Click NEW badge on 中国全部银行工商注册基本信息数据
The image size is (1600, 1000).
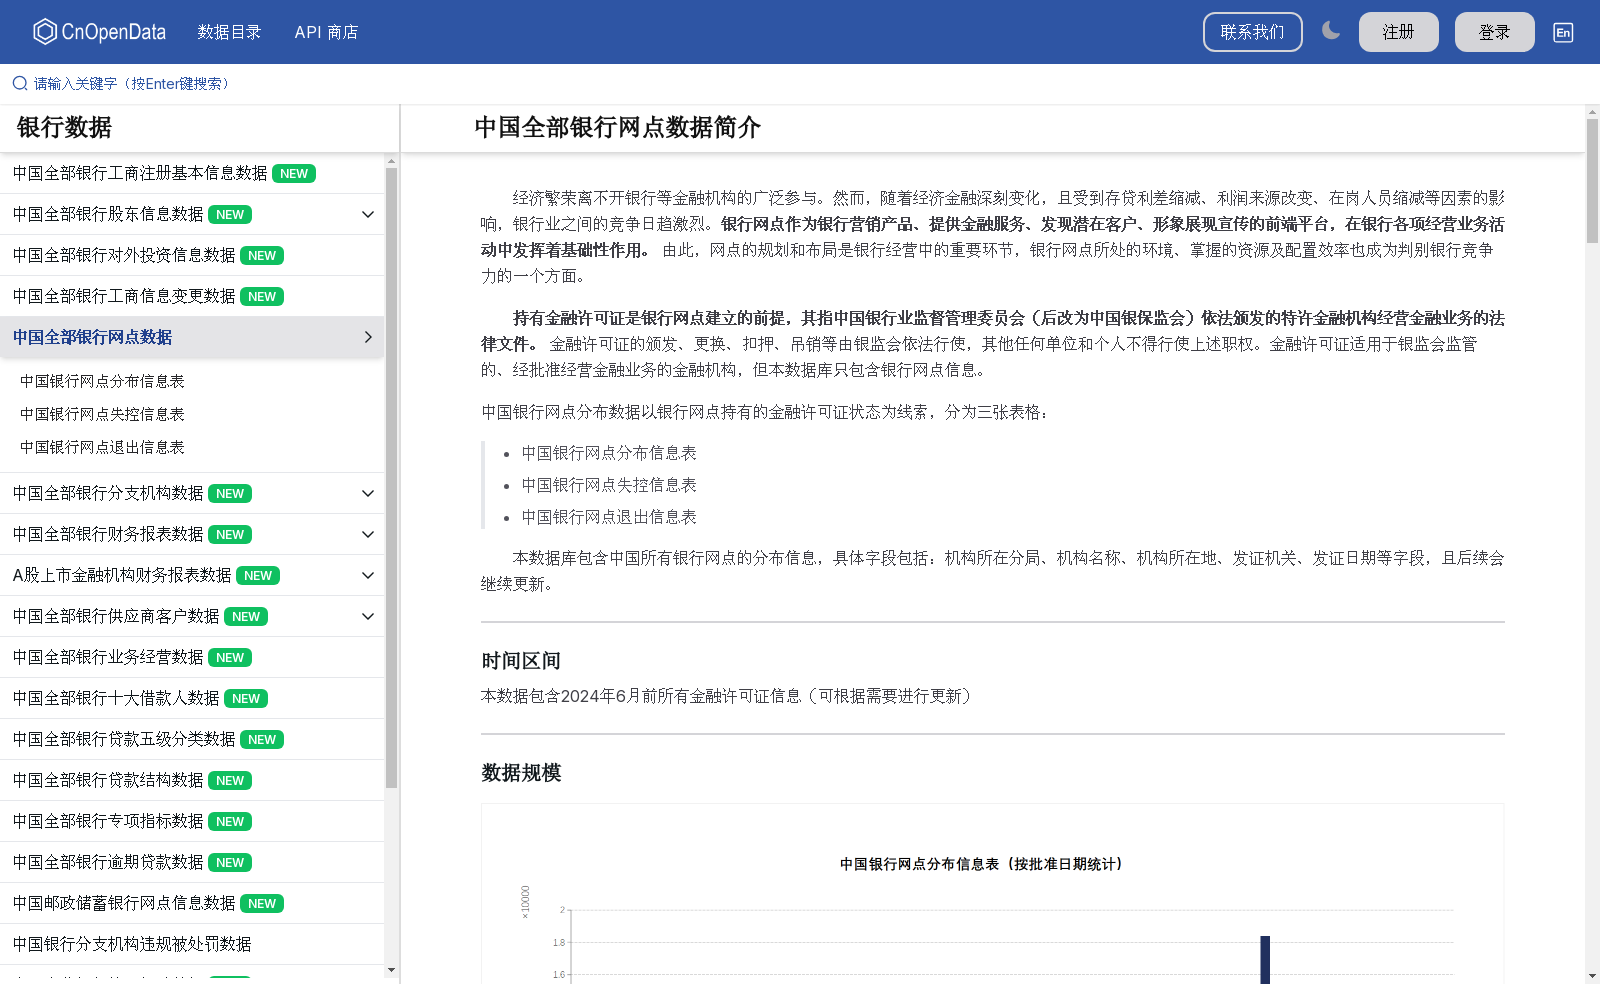294,173
